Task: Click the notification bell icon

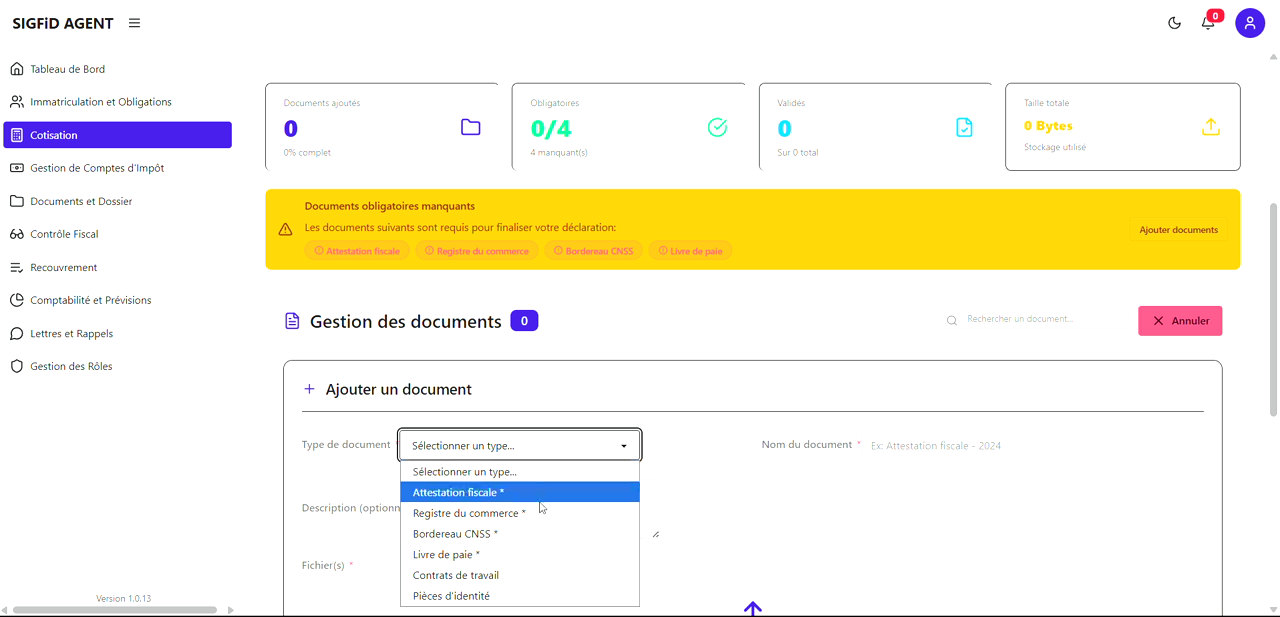Action: tap(1208, 22)
